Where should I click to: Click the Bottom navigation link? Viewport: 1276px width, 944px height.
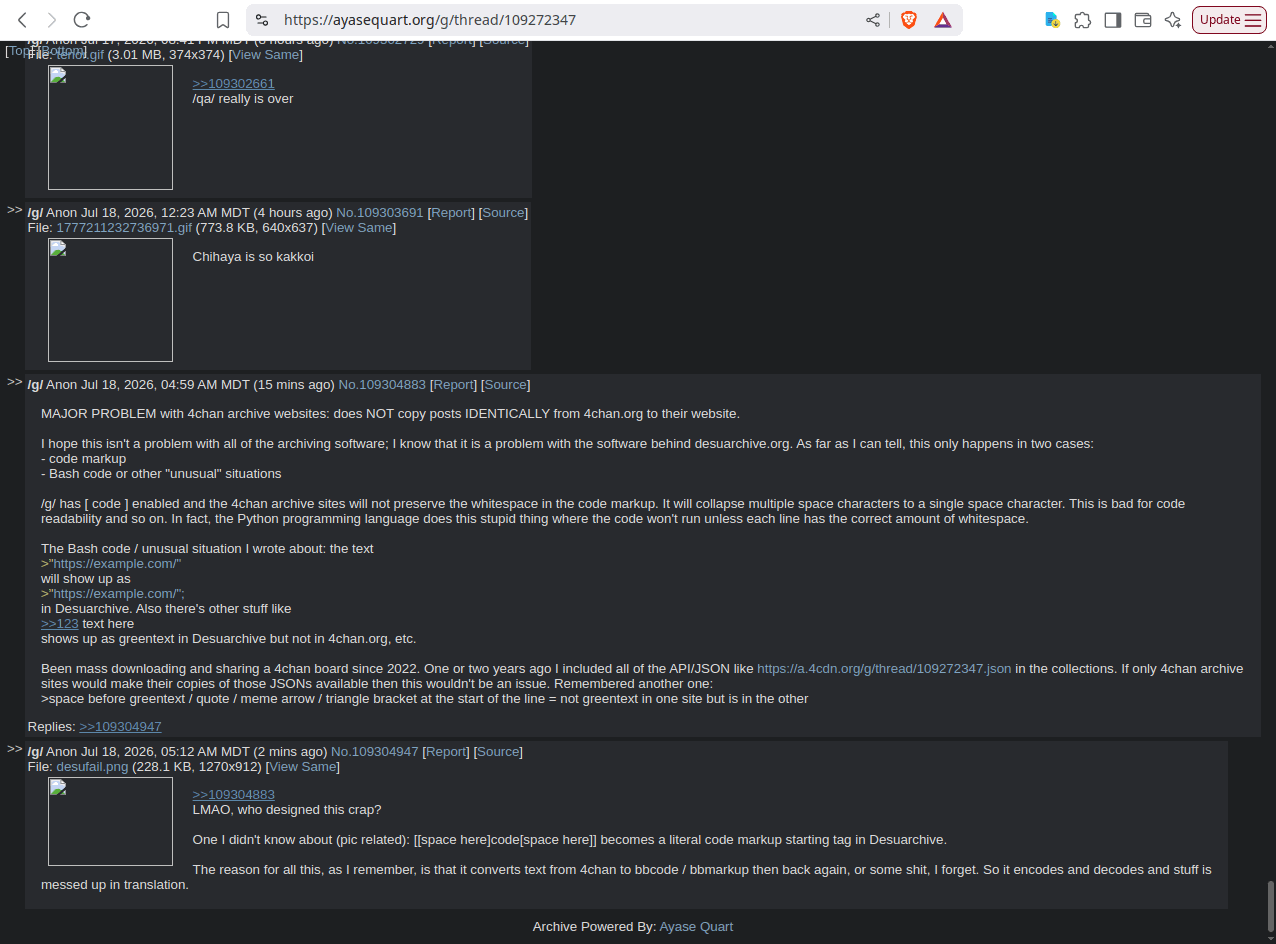[x=64, y=50]
